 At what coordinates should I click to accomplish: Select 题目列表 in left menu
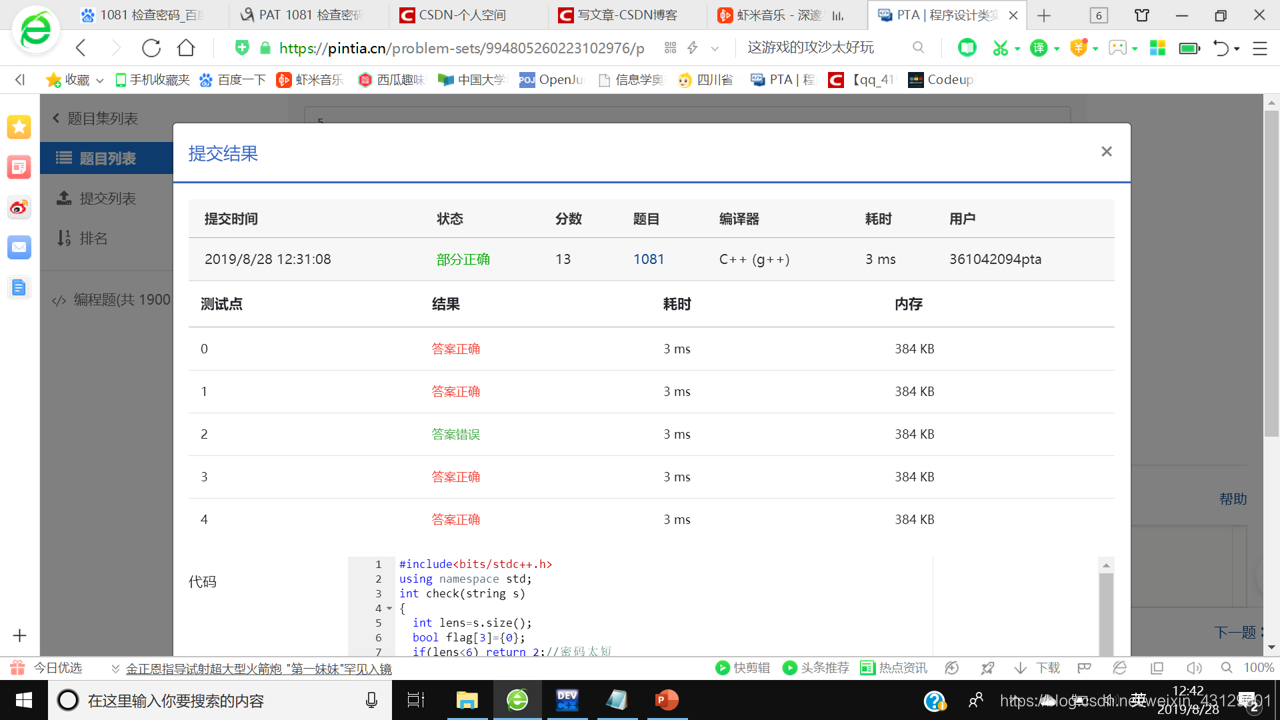pyautogui.click(x=106, y=158)
